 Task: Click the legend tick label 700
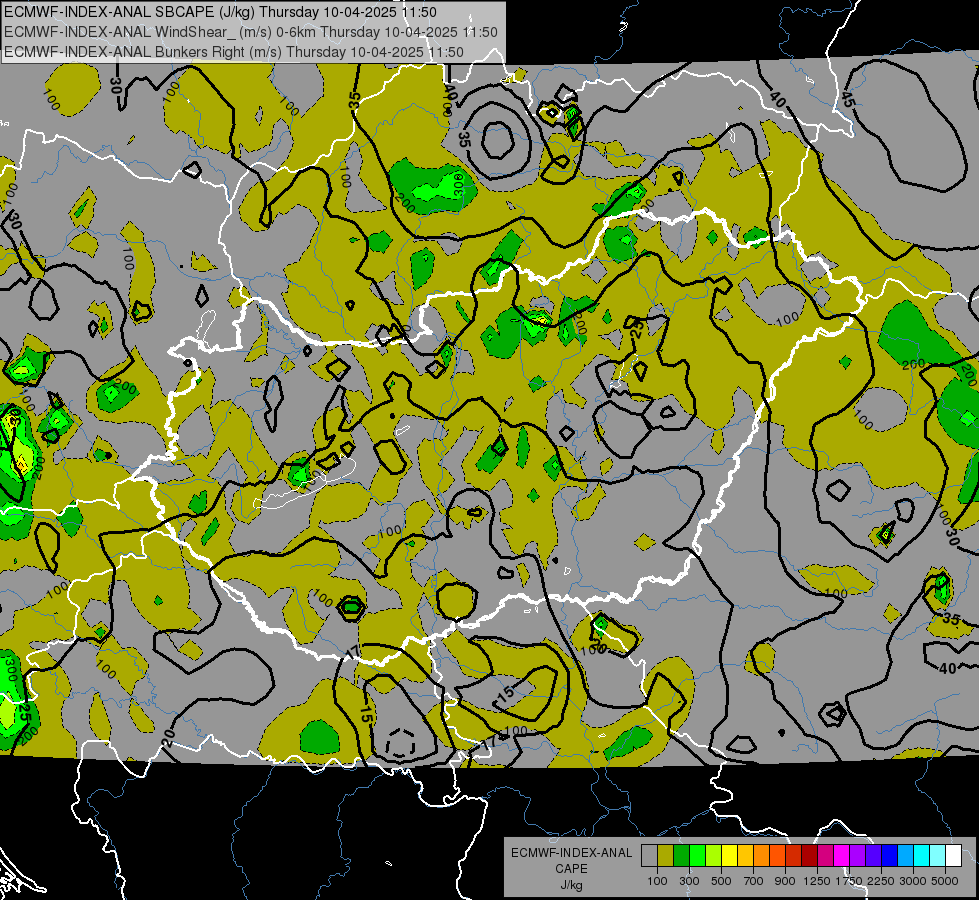754,881
